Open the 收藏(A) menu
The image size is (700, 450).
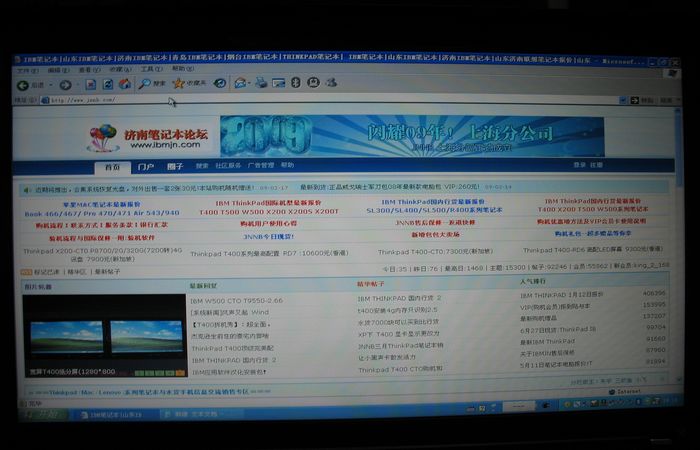point(121,70)
